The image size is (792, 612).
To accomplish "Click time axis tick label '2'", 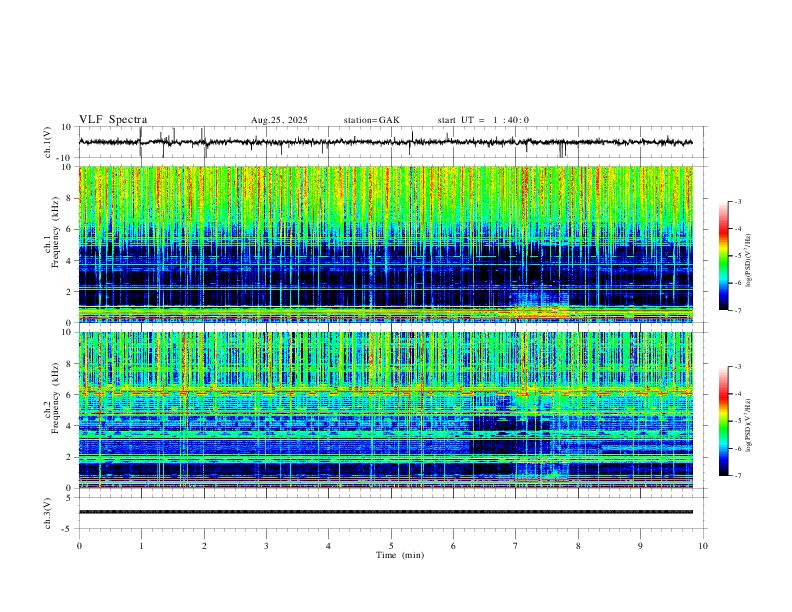I will 204,546.
